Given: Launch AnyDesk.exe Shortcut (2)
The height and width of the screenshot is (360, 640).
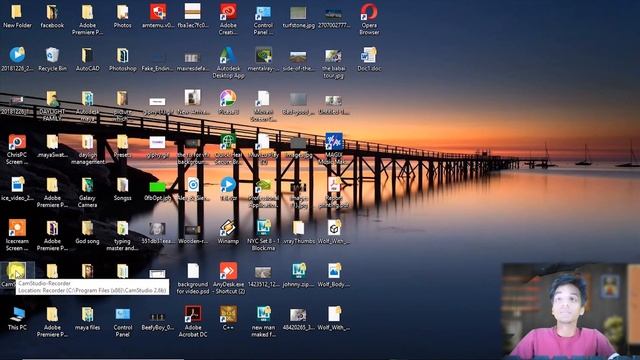Looking at the screenshot, I should [x=228, y=278].
